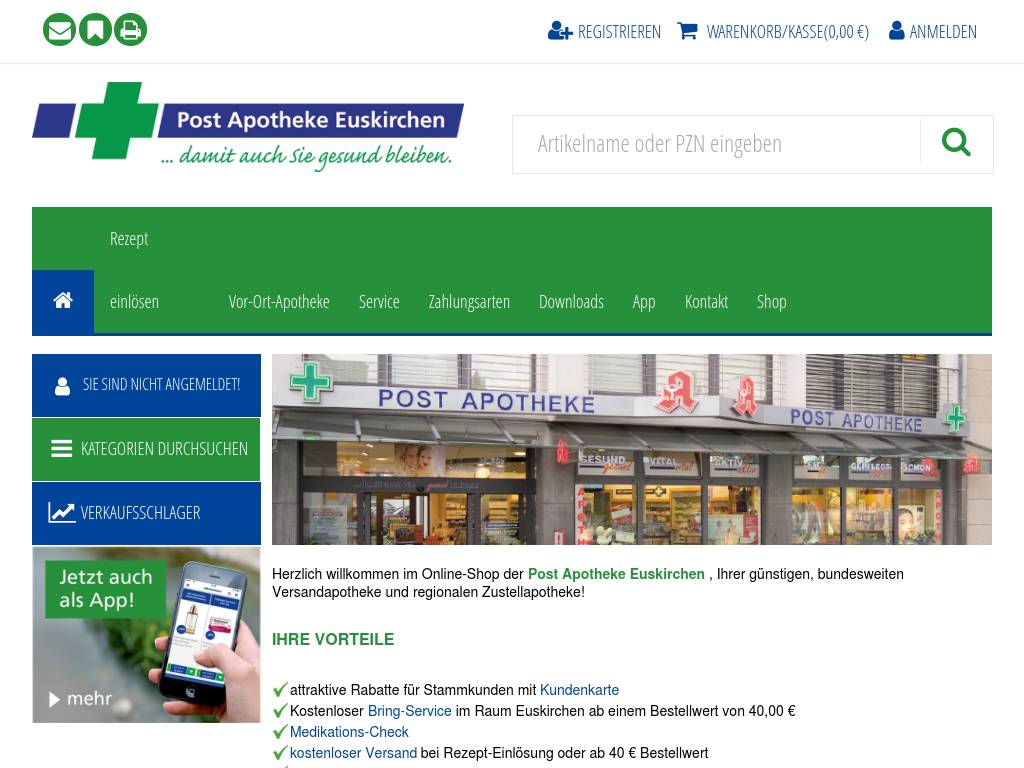The image size is (1024, 768).
Task: Click Anmelden with the user icon
Action: 933,31
